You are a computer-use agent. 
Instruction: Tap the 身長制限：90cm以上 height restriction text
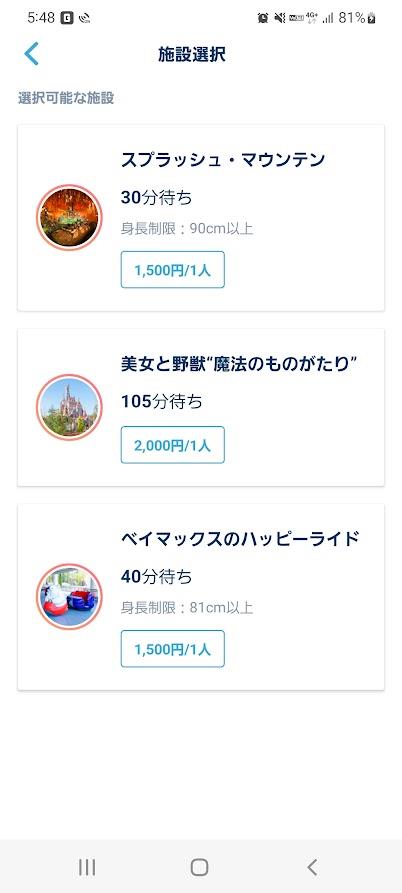187,229
